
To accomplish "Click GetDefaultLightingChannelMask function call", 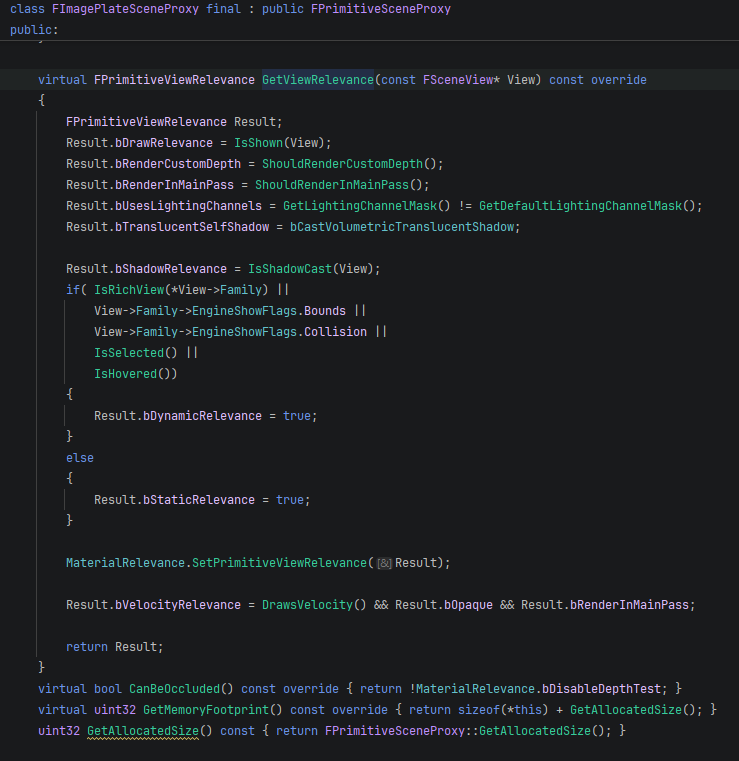I will point(580,206).
